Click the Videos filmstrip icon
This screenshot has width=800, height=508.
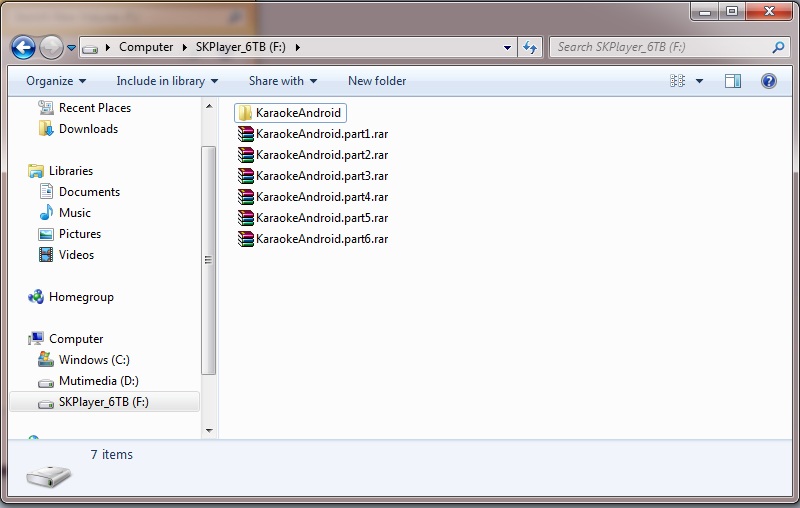click(46, 255)
